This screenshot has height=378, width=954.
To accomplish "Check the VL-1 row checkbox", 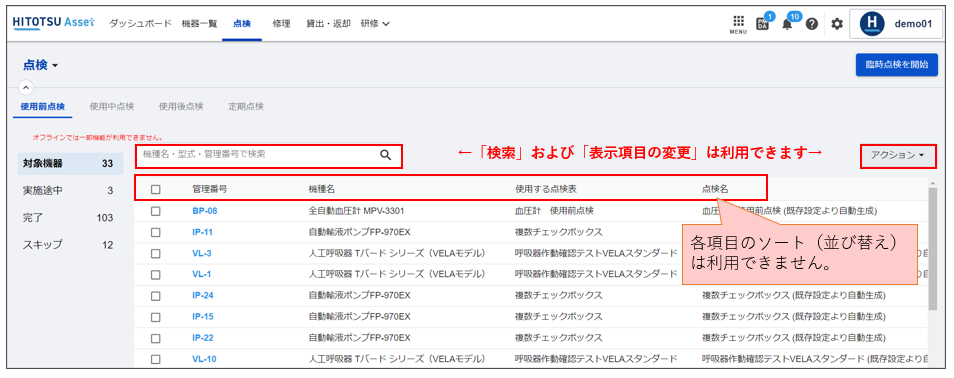I will click(156, 274).
